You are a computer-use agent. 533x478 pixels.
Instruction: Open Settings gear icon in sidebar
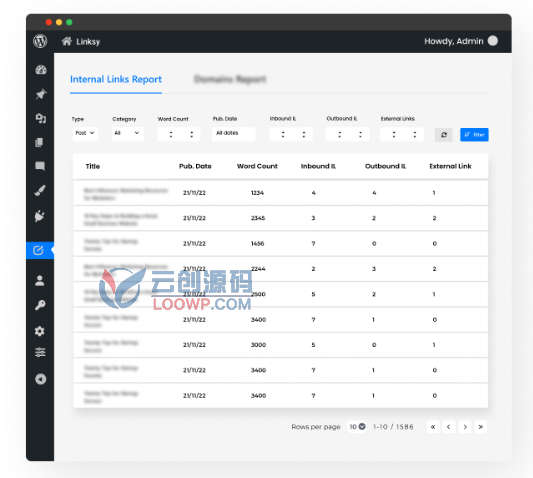click(x=40, y=331)
